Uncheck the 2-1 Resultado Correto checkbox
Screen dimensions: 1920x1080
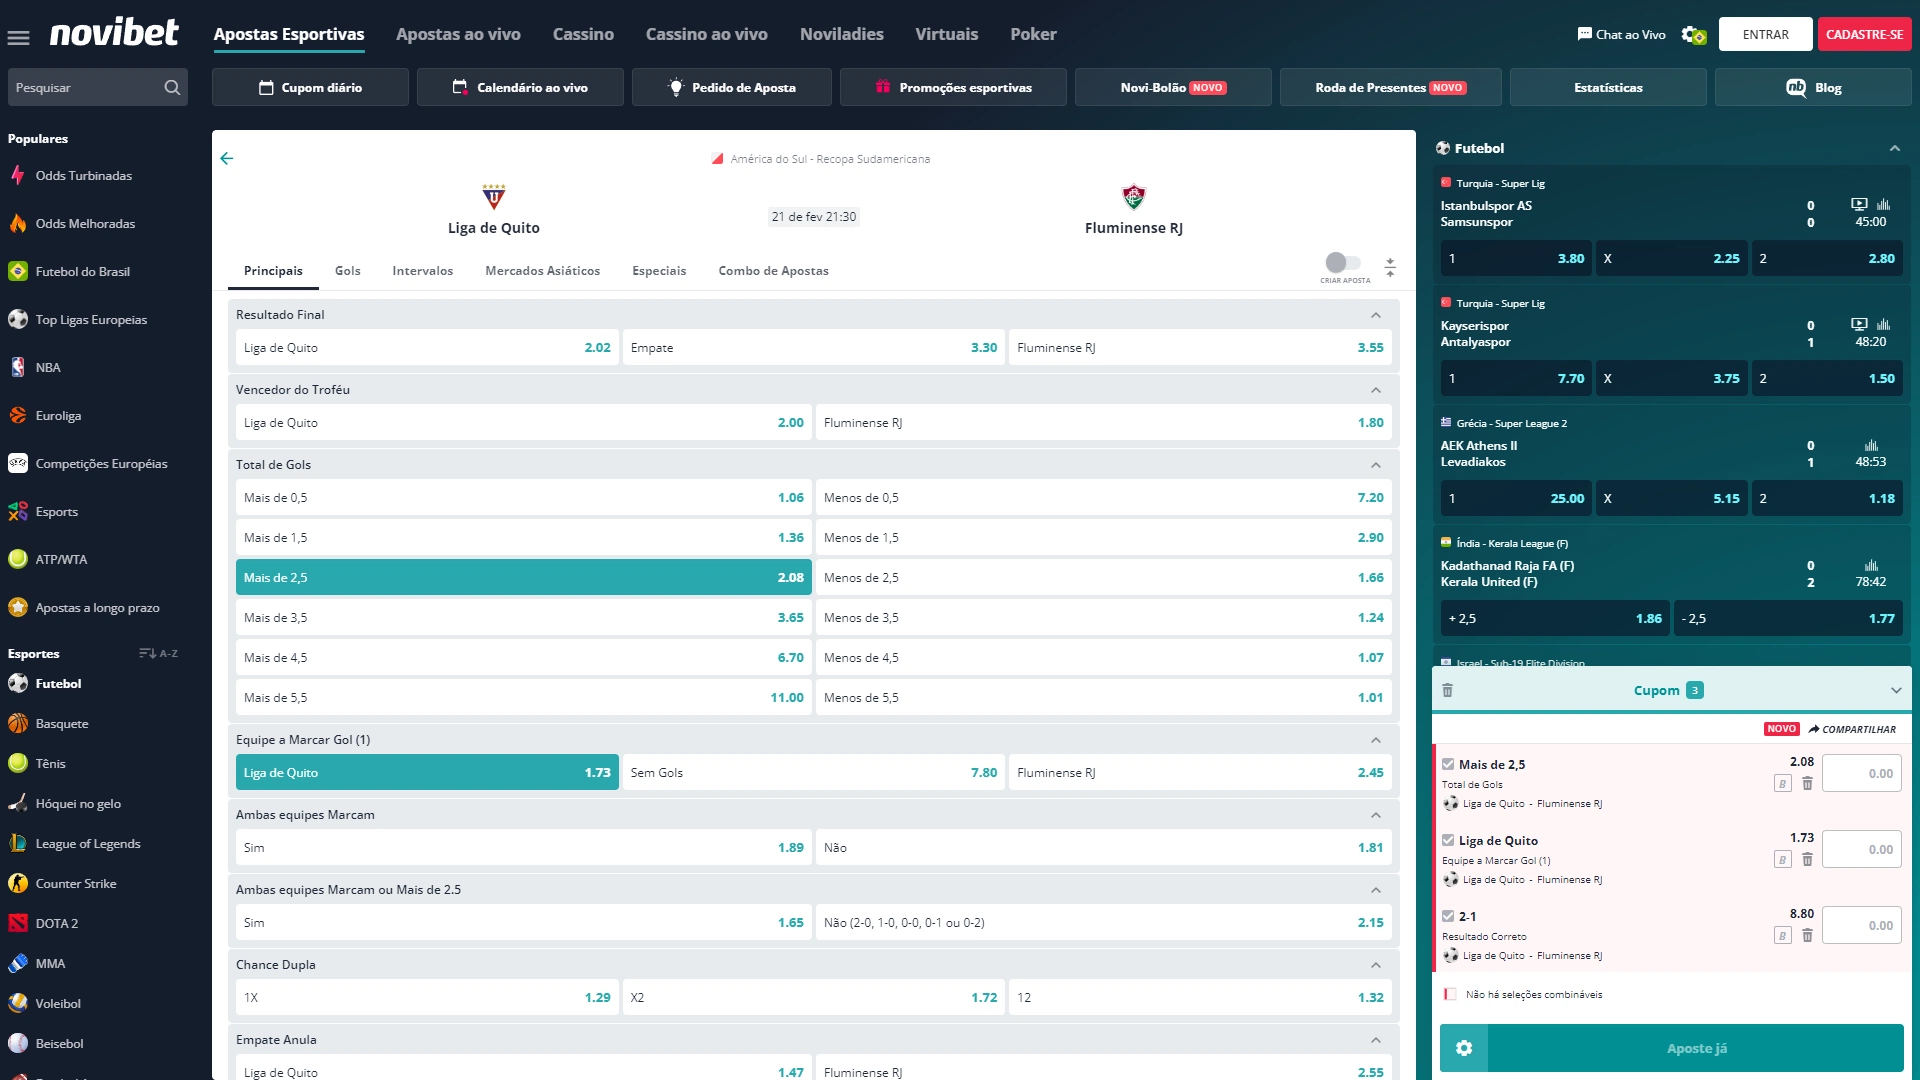pyautogui.click(x=1448, y=916)
